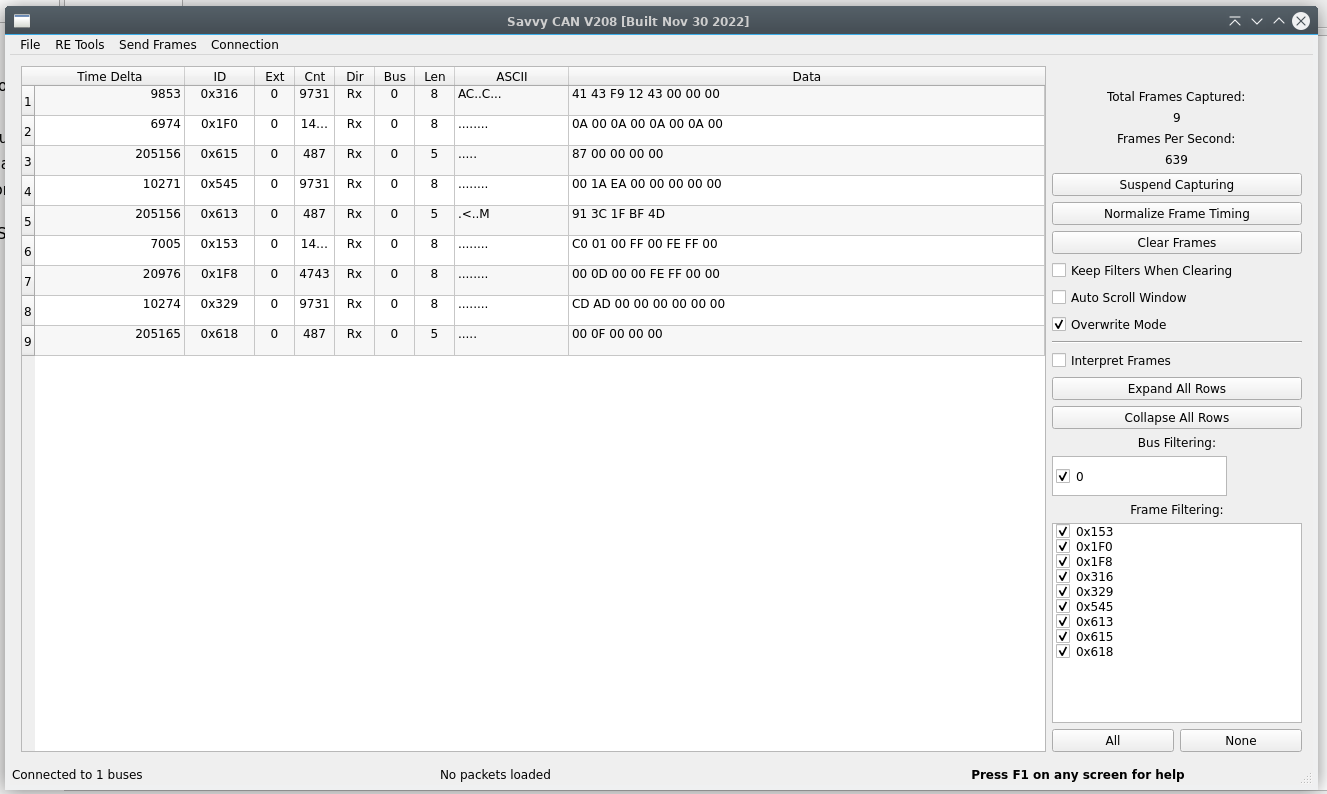
Task: Select row header 5 in the frame table
Action: (28, 221)
